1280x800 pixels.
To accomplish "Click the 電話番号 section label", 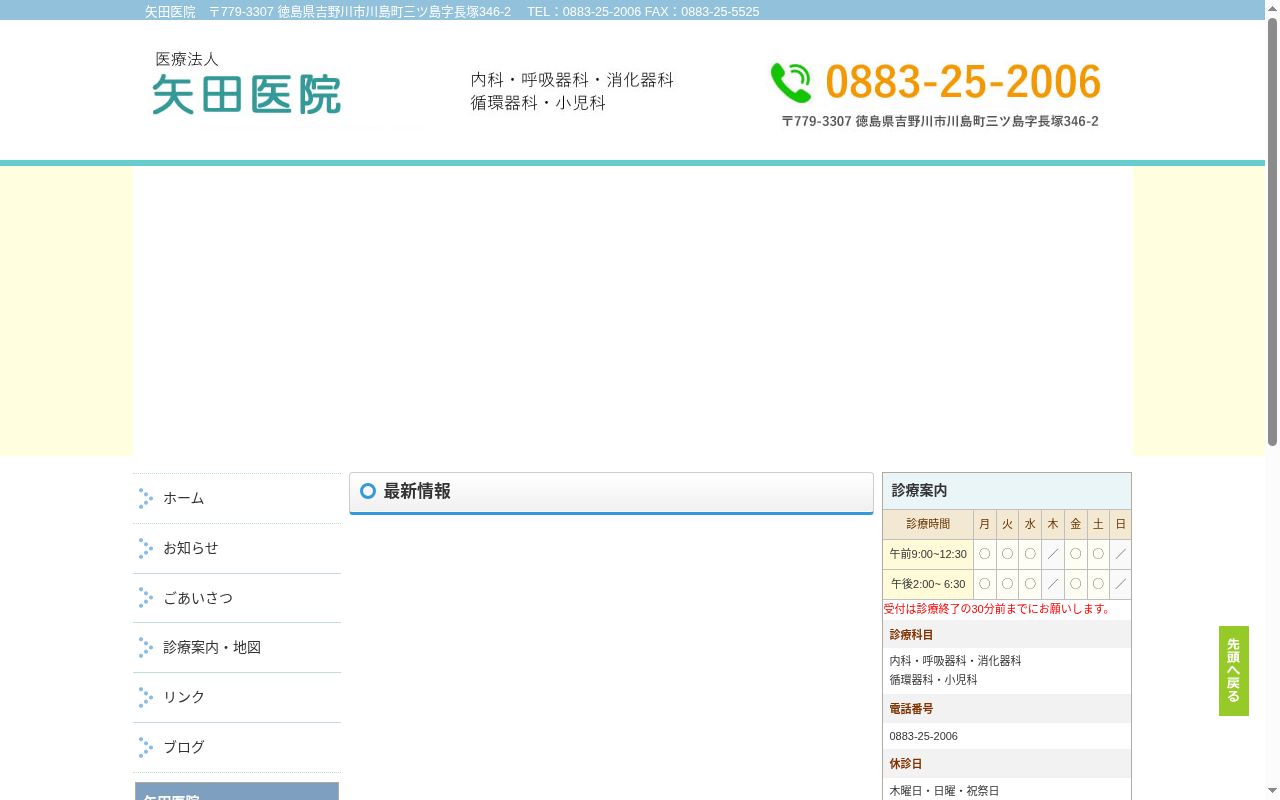I will pyautogui.click(x=911, y=709).
